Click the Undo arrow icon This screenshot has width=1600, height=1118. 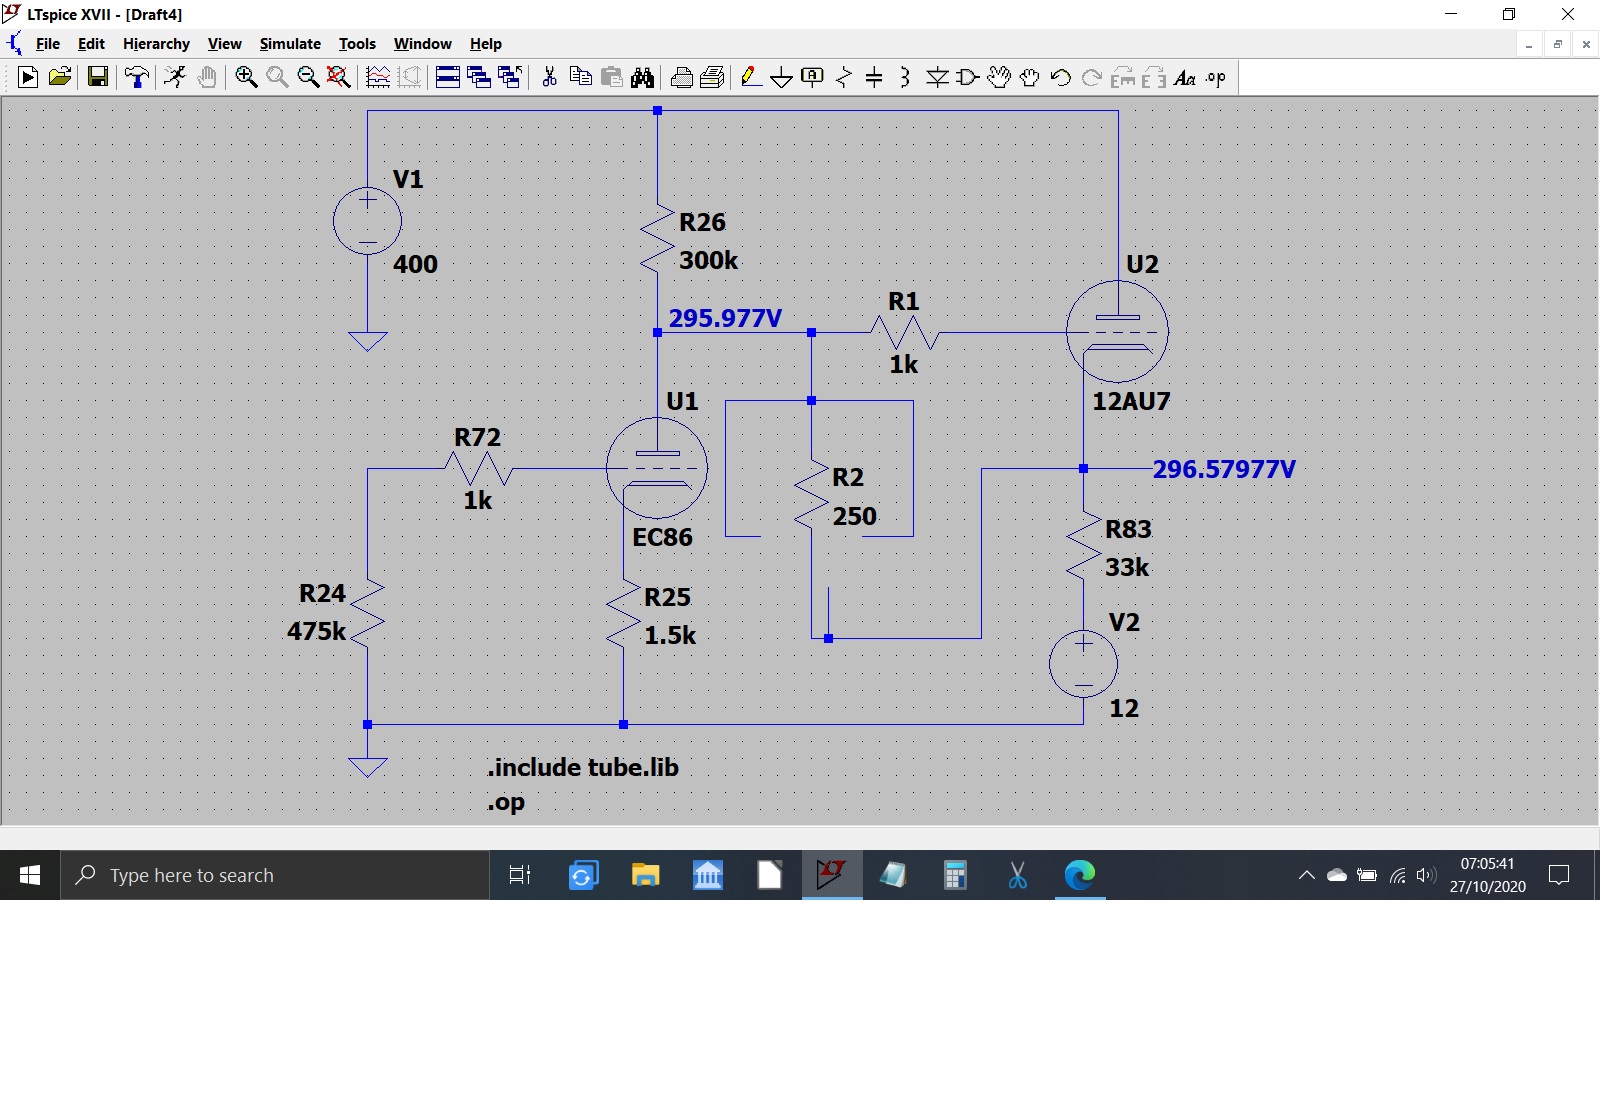point(1061,77)
